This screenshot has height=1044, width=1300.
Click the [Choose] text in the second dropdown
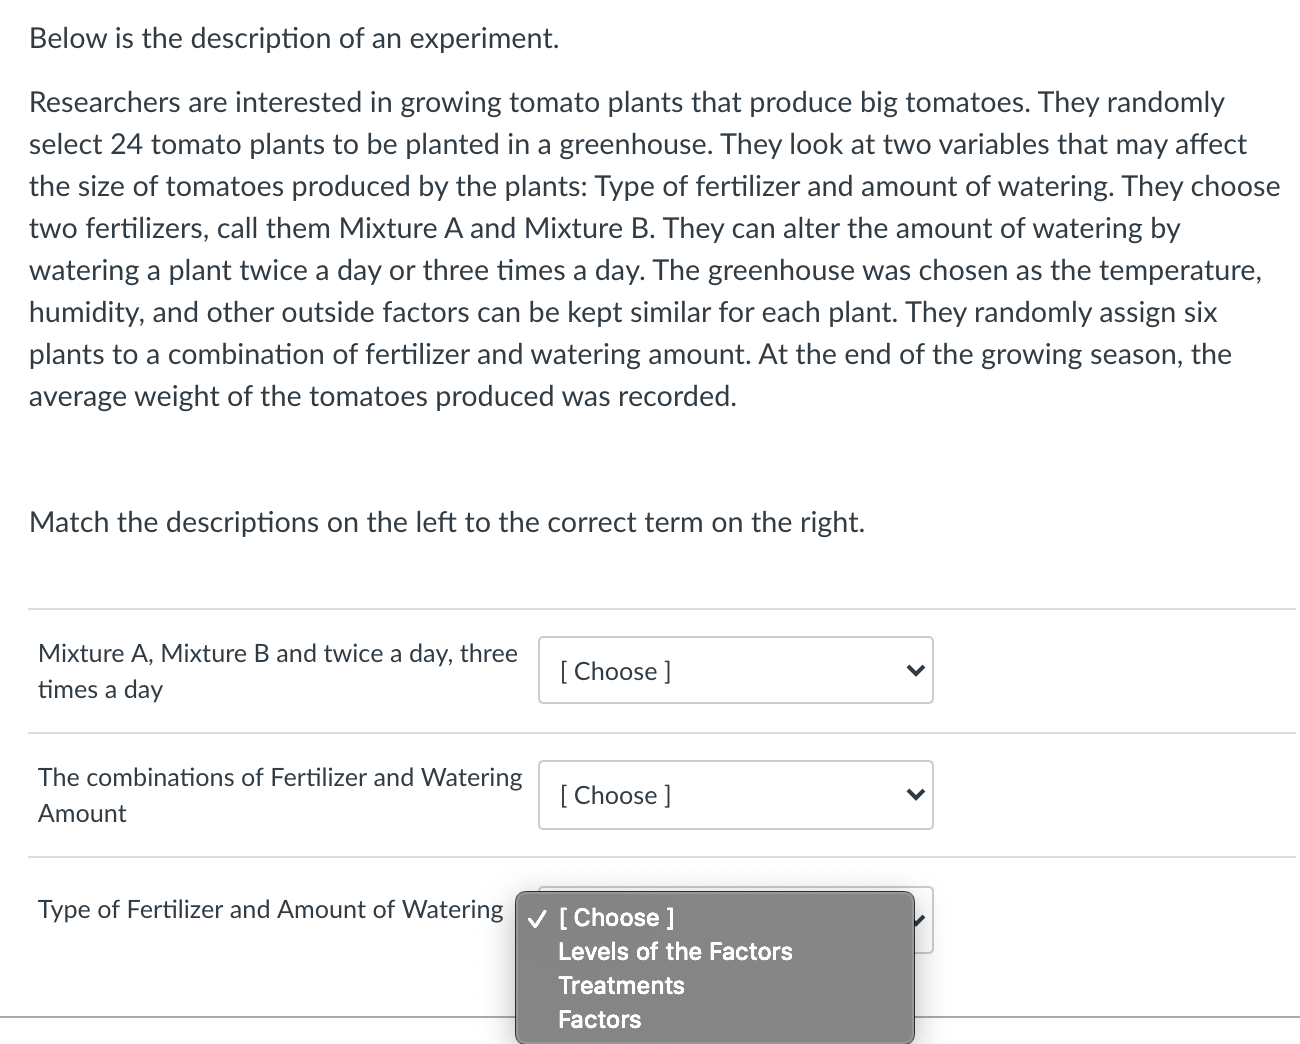(x=614, y=795)
